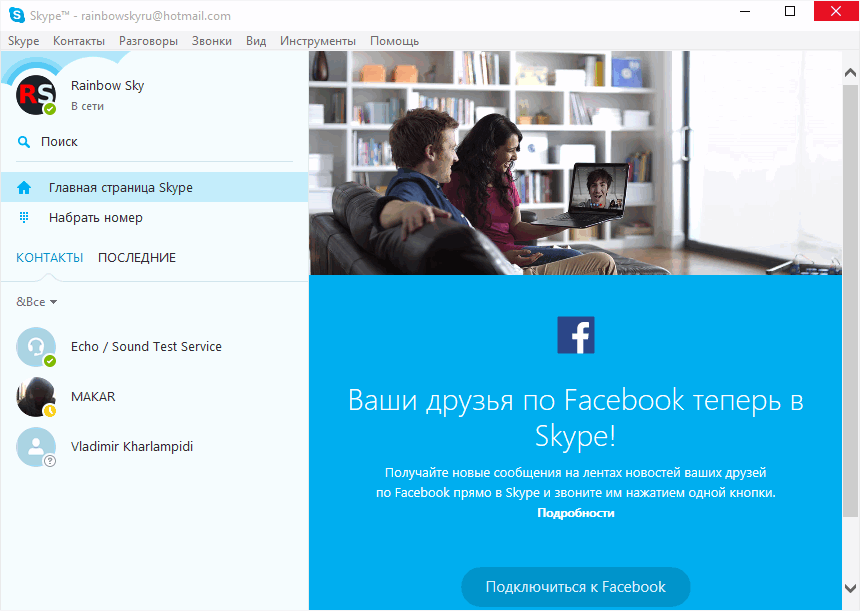The image size is (860, 611).
Task: Click the Facebook logo icon
Action: 576,335
